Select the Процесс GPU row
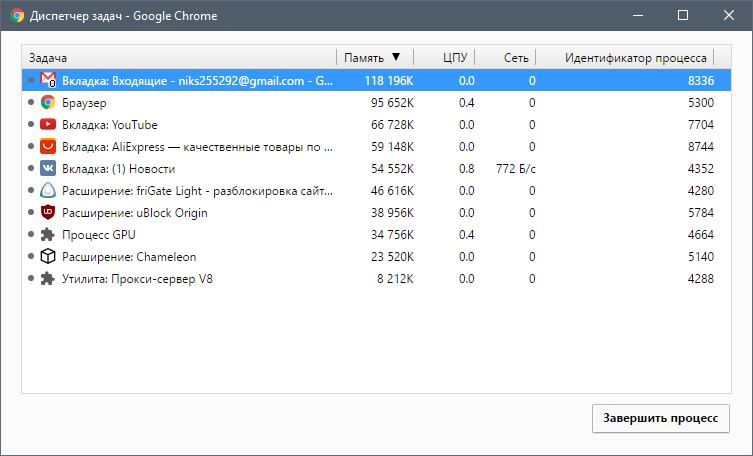753x456 pixels. tap(376, 234)
